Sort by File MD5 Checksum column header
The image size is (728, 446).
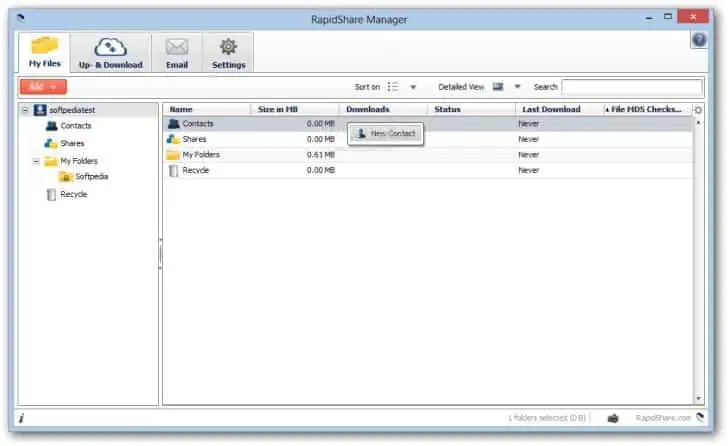click(x=646, y=110)
